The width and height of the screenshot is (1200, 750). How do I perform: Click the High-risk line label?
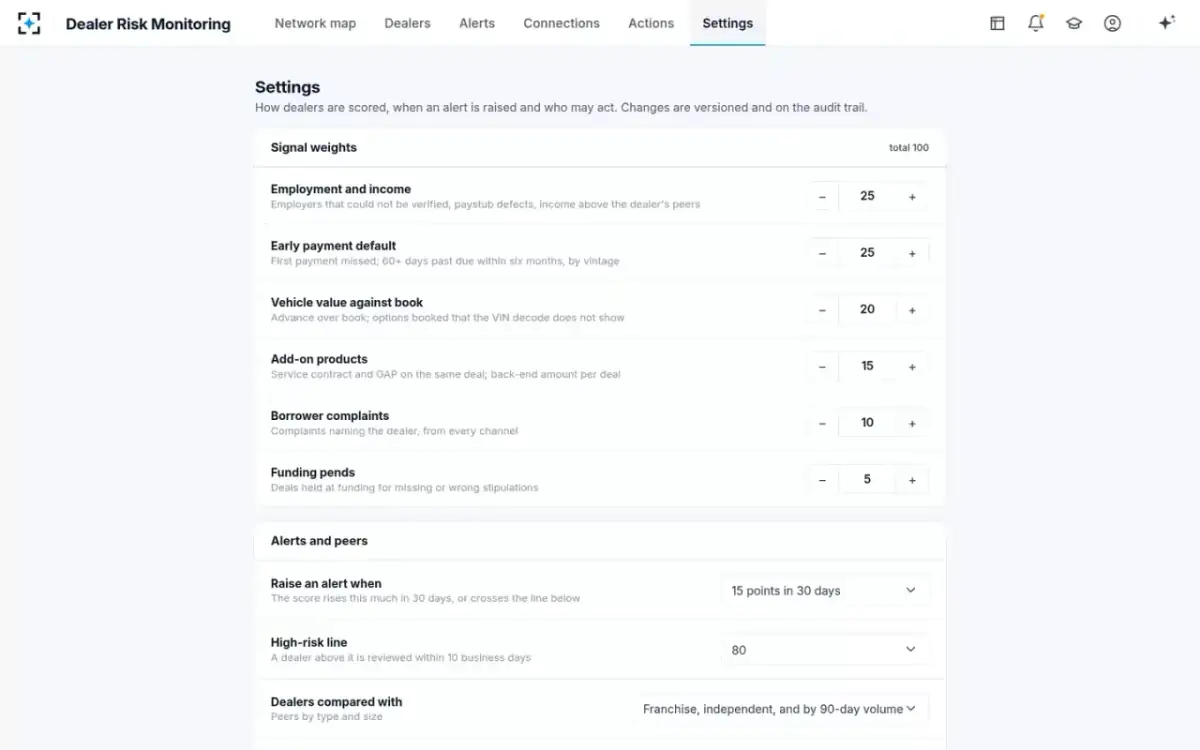tap(309, 643)
